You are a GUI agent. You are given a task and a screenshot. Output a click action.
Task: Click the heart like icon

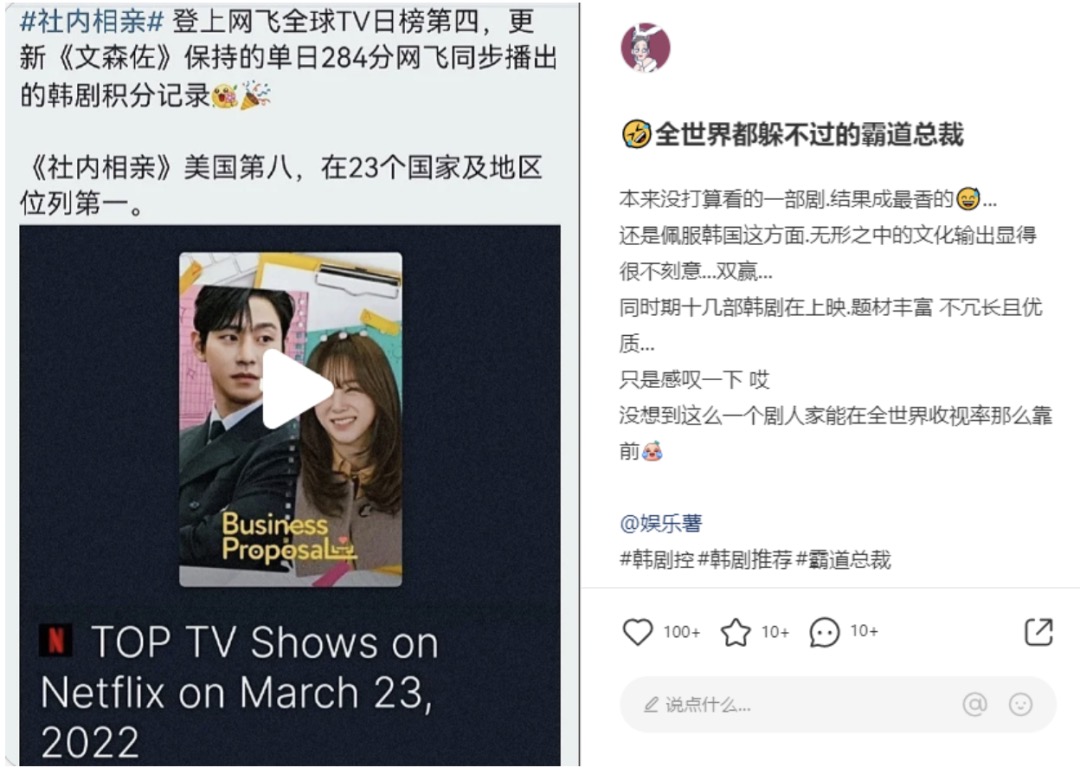click(x=637, y=631)
